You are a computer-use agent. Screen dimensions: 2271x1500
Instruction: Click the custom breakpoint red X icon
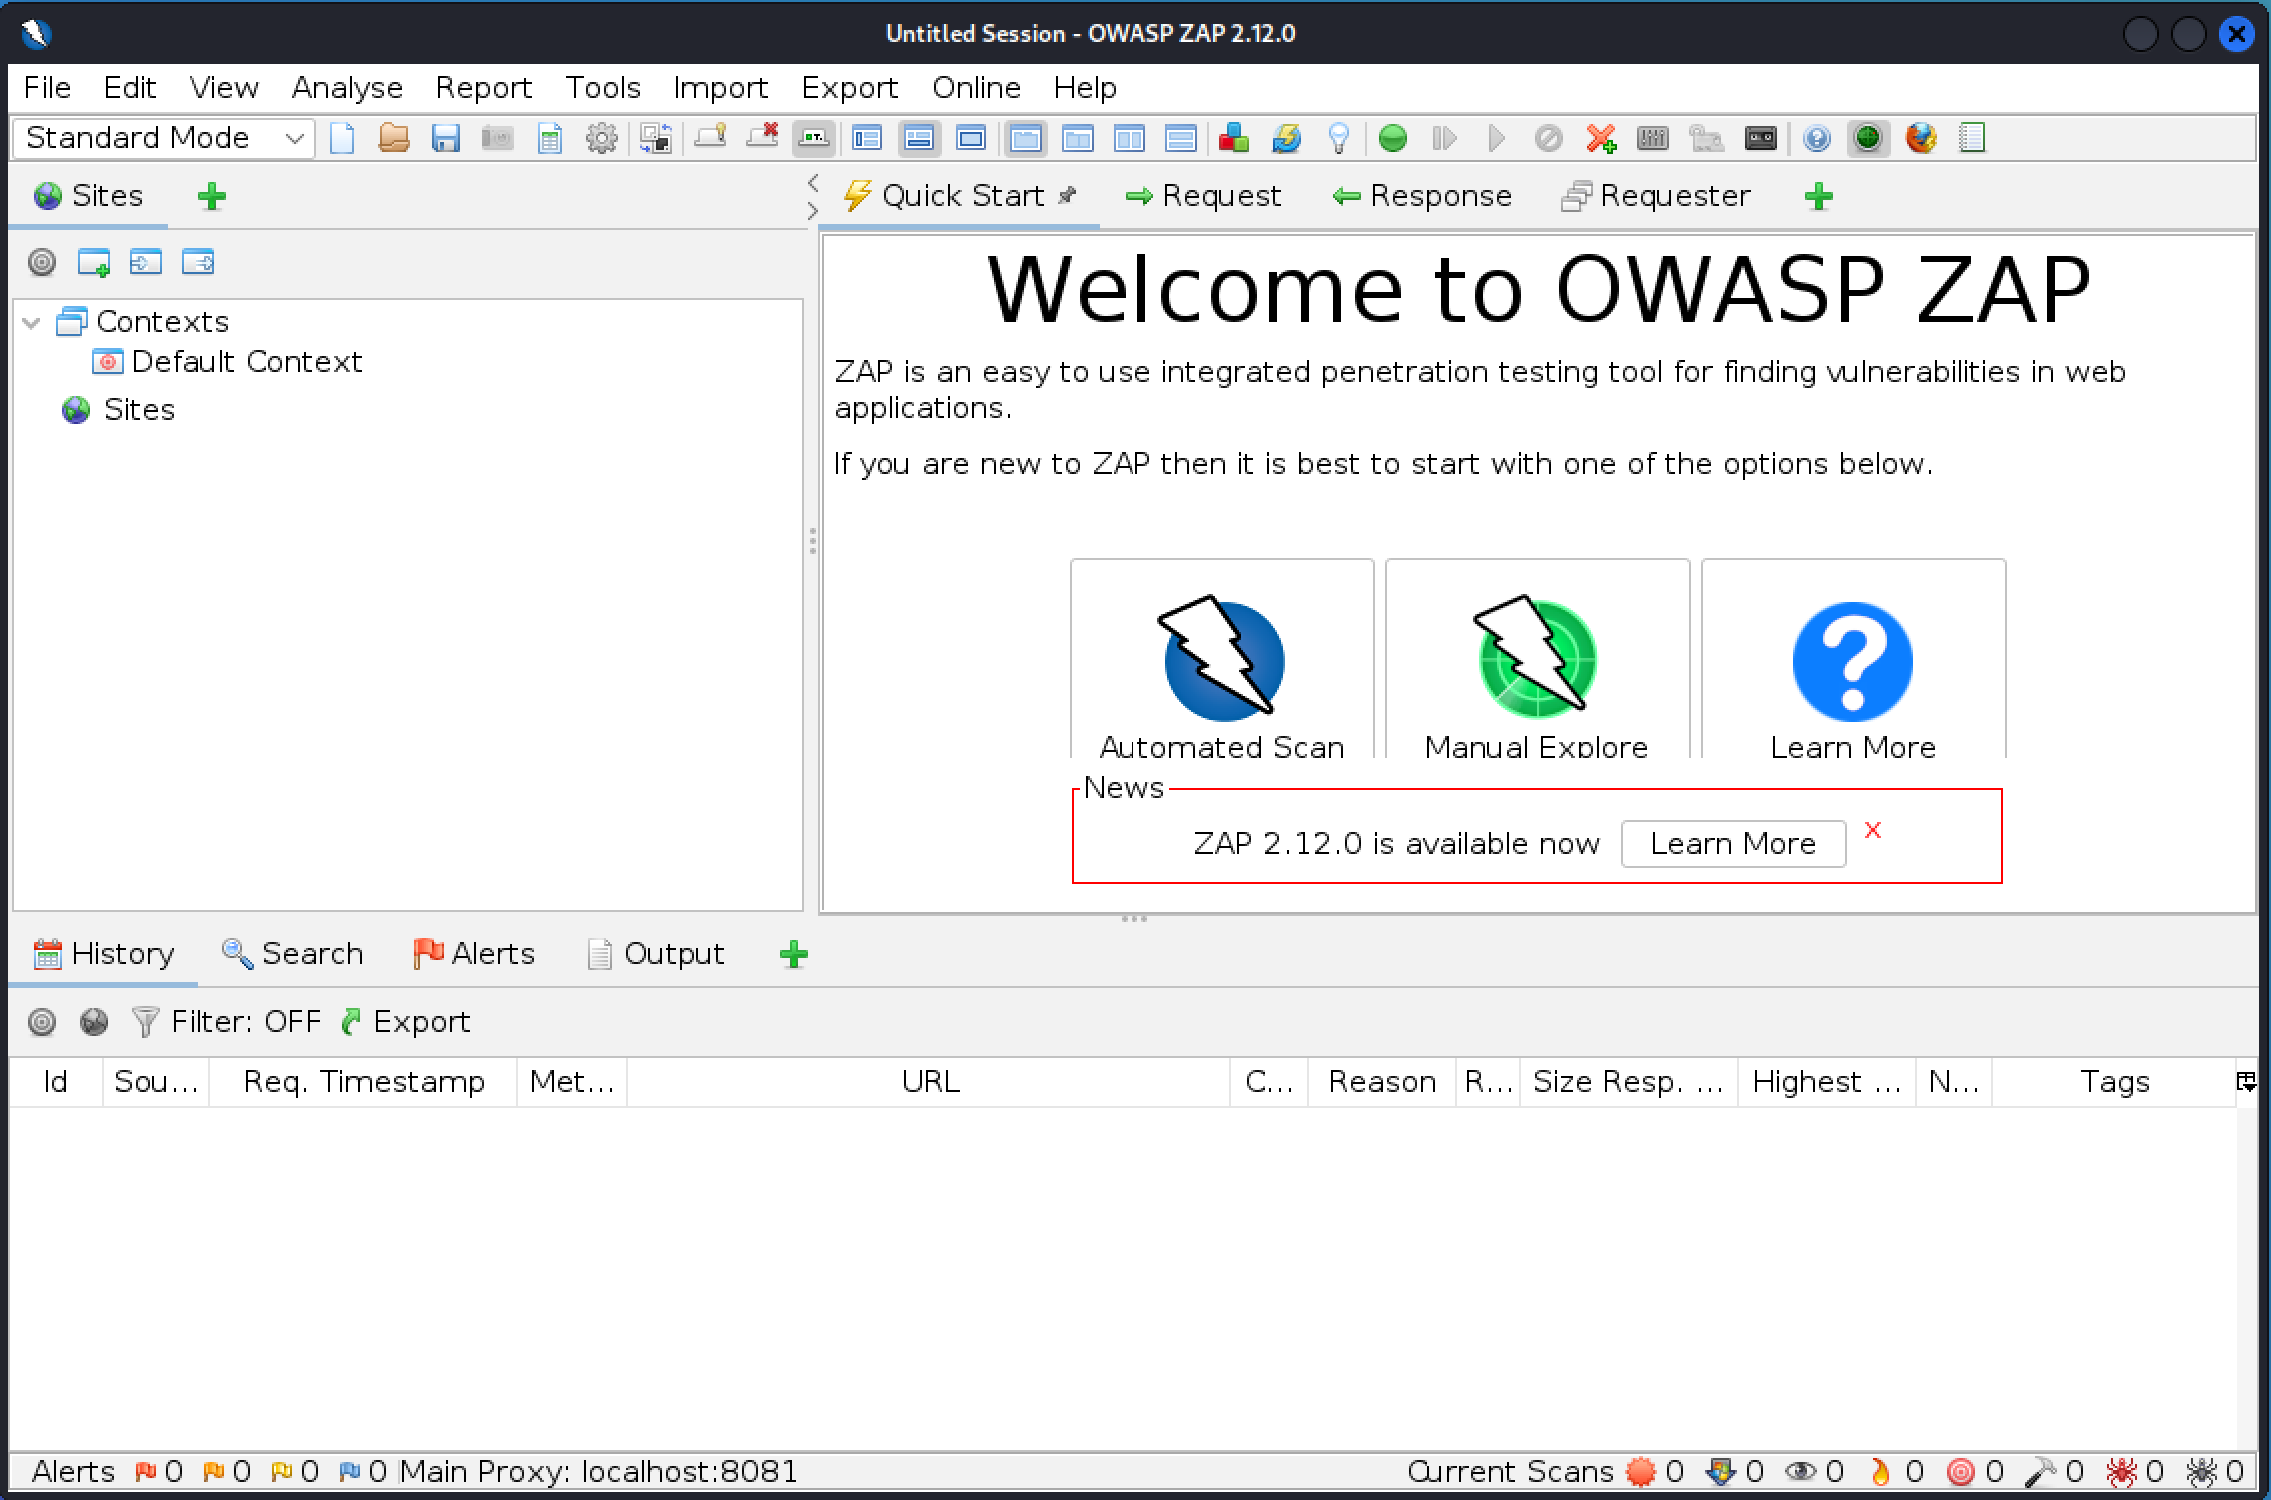tap(1600, 138)
